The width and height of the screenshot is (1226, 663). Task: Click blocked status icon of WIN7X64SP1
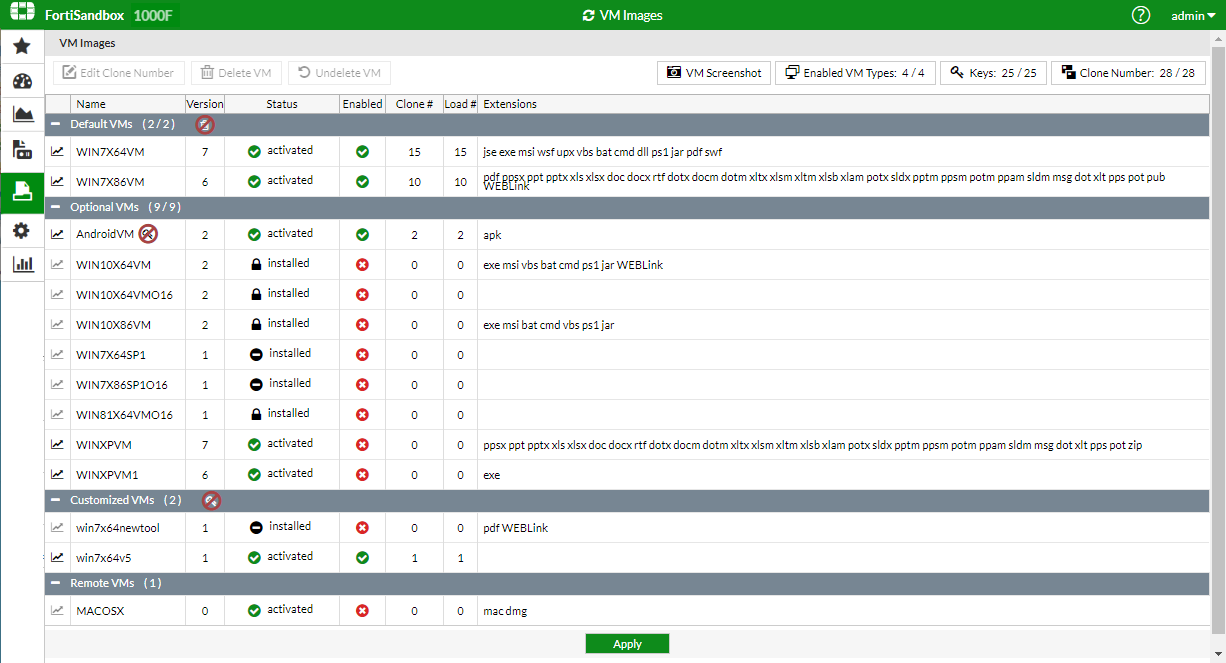tap(256, 354)
